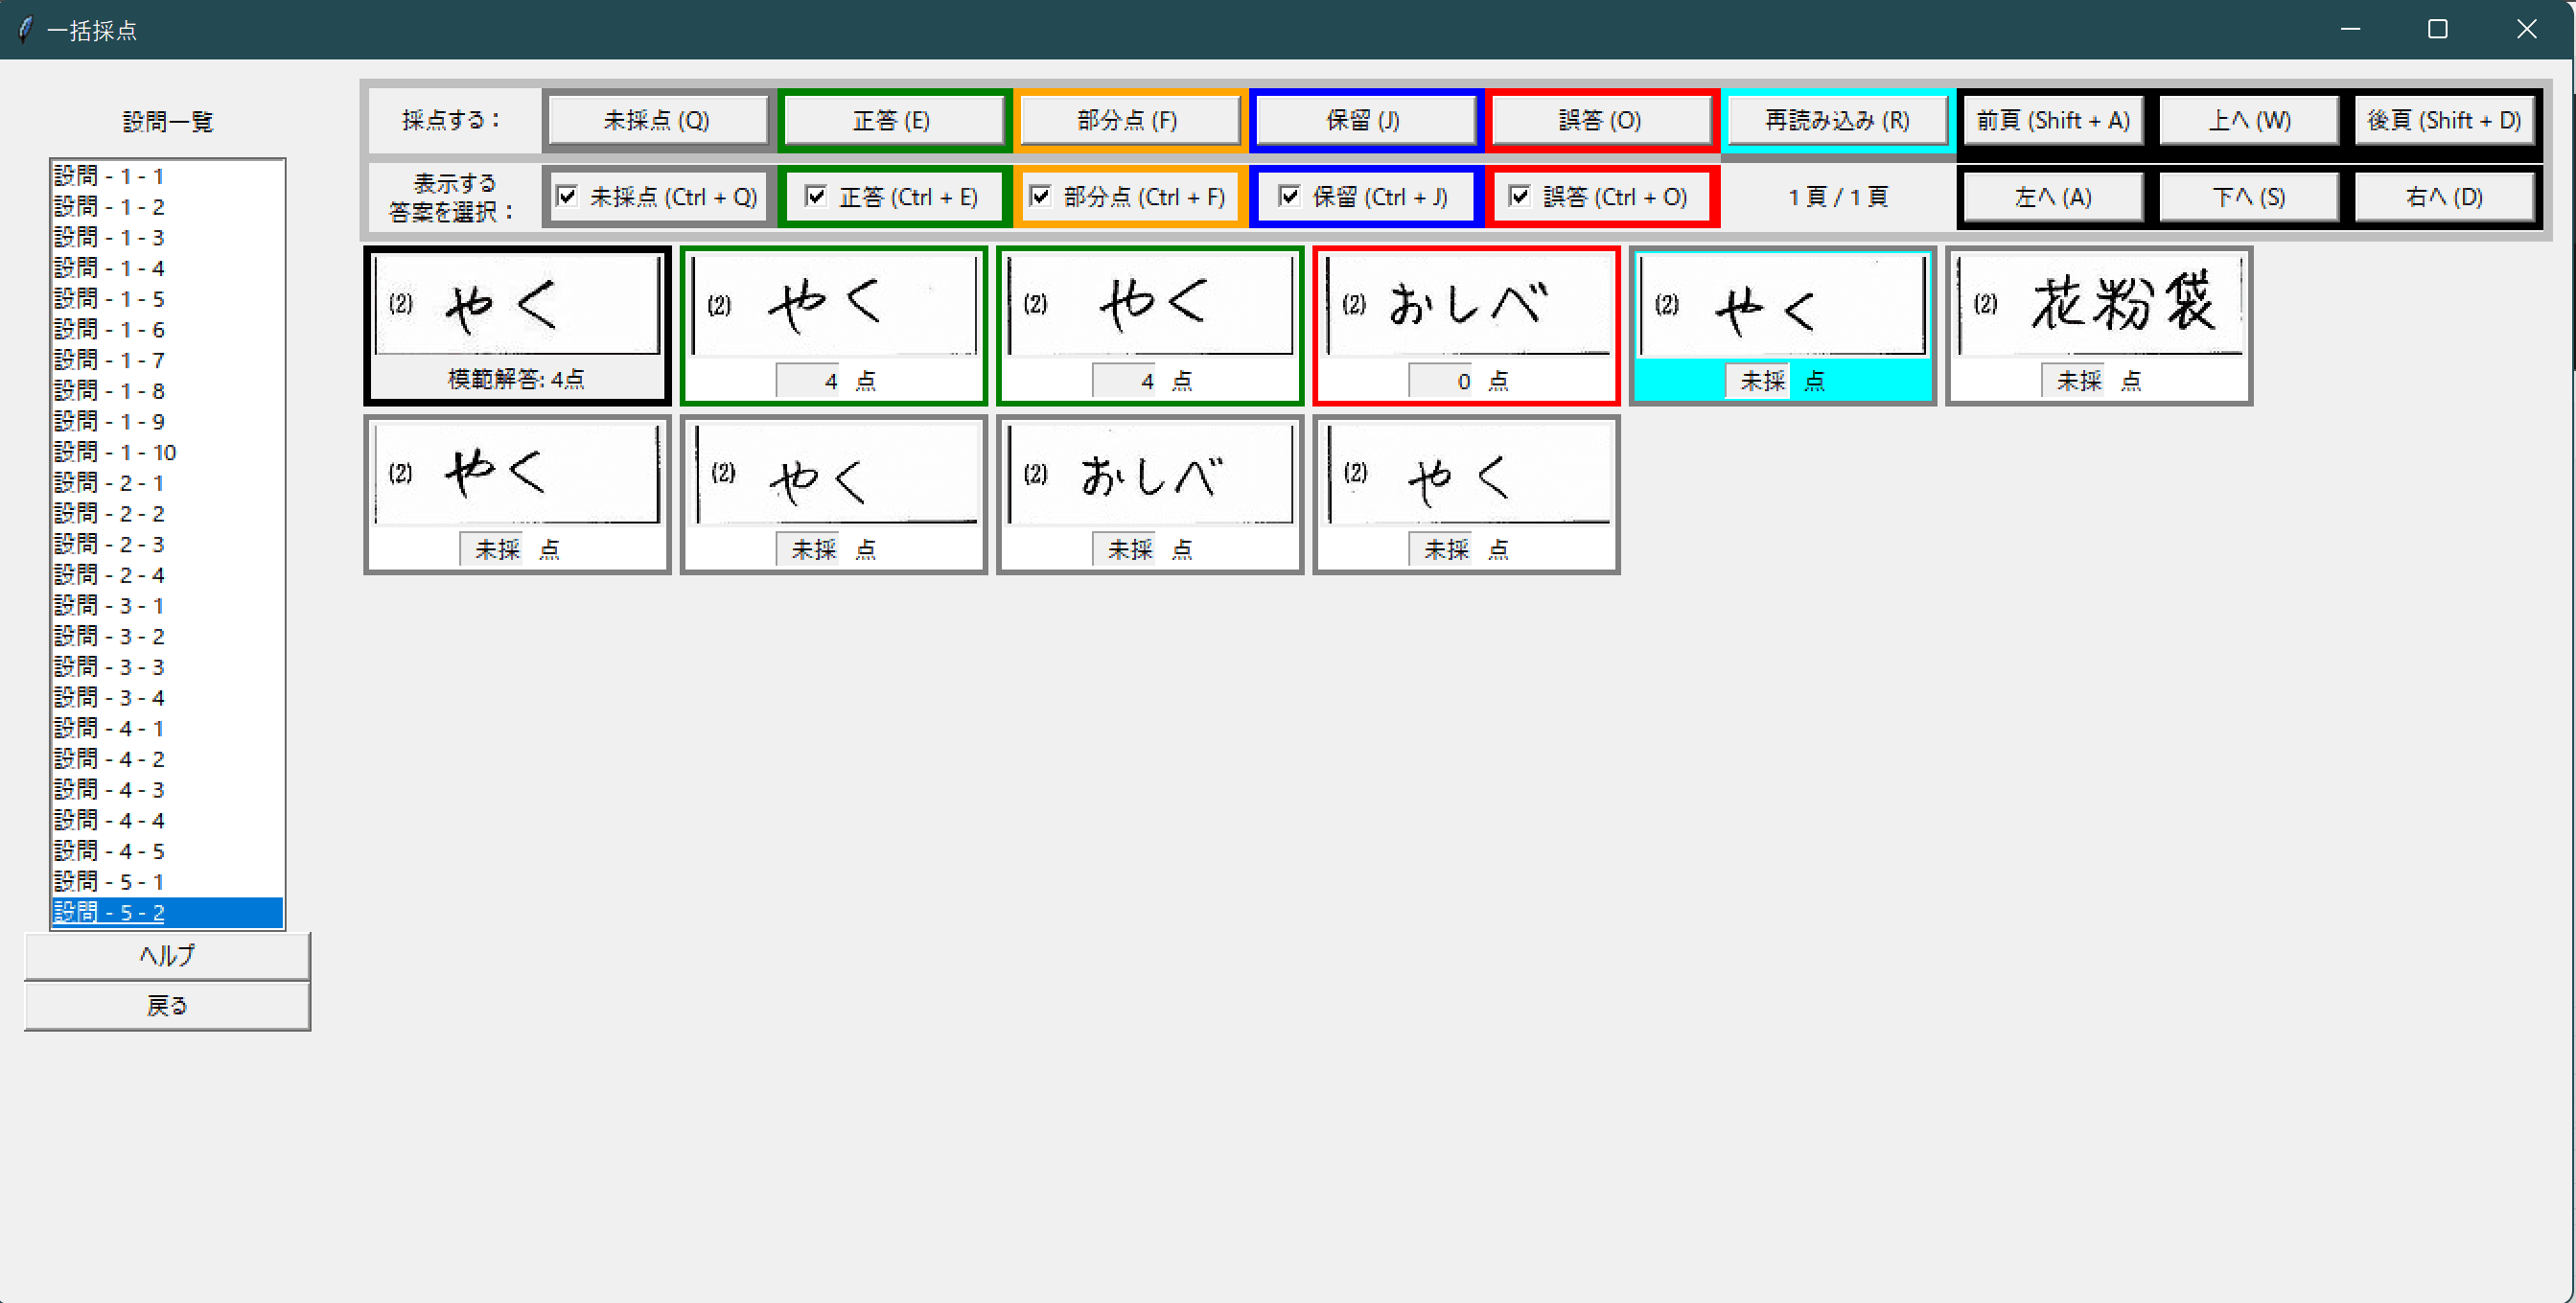Select 設問 - 1 - 1 in list
2576x1303 pixels.
coord(108,176)
